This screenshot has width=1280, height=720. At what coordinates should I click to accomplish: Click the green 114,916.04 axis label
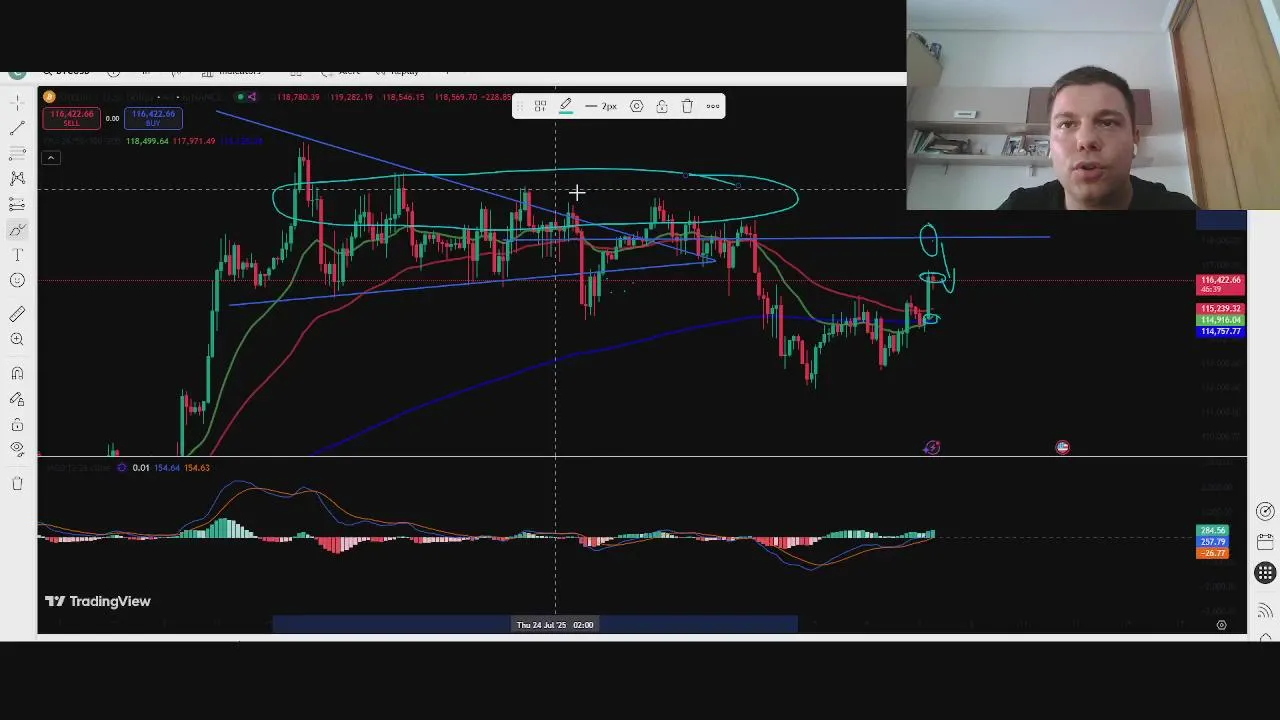(x=1220, y=320)
